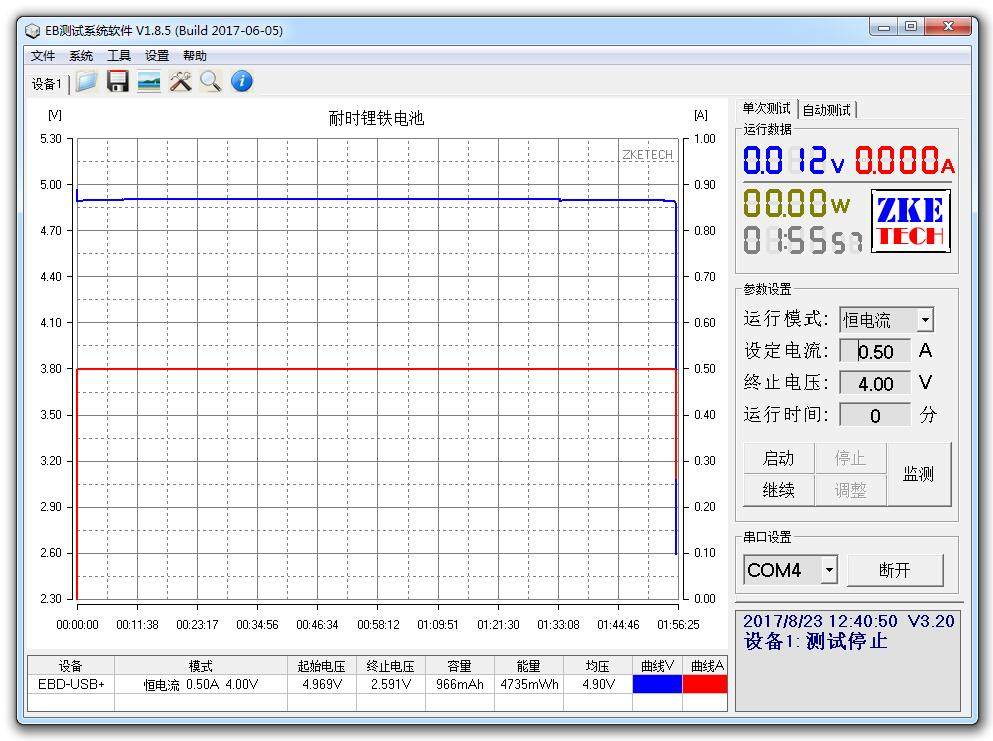Screen dimensions: 993x741
Task: Open the blue info about icon
Action: pyautogui.click(x=241, y=82)
